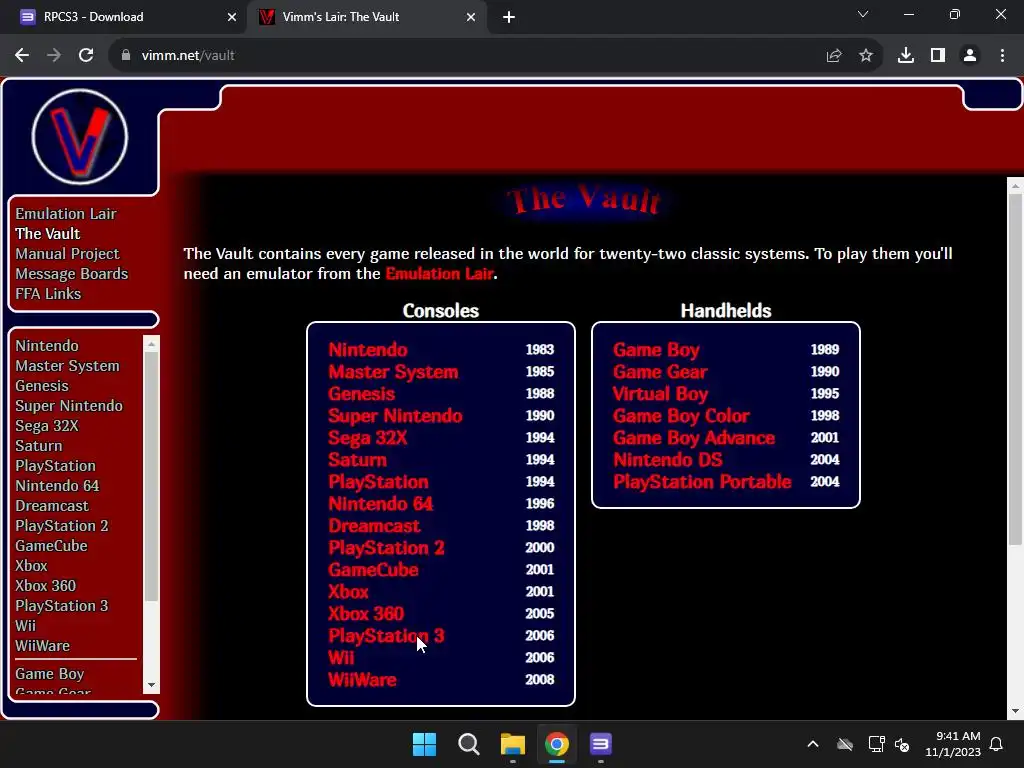
Task: Open a new browser tab
Action: (x=509, y=17)
